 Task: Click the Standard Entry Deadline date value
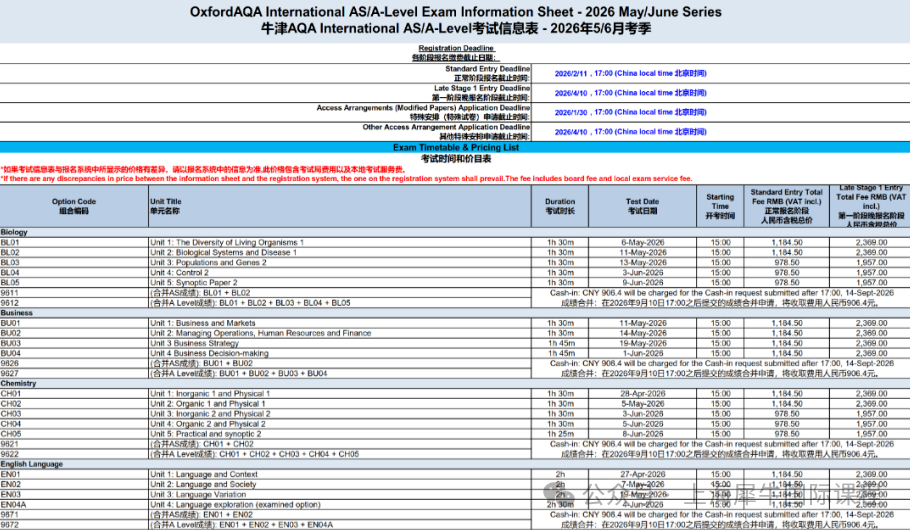click(x=630, y=73)
